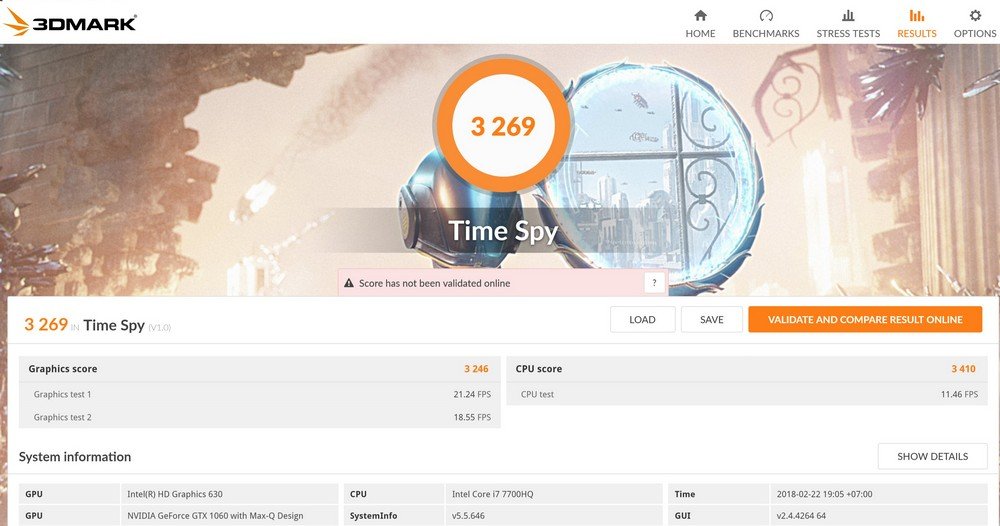Select the Results bar chart icon

pos(916,15)
